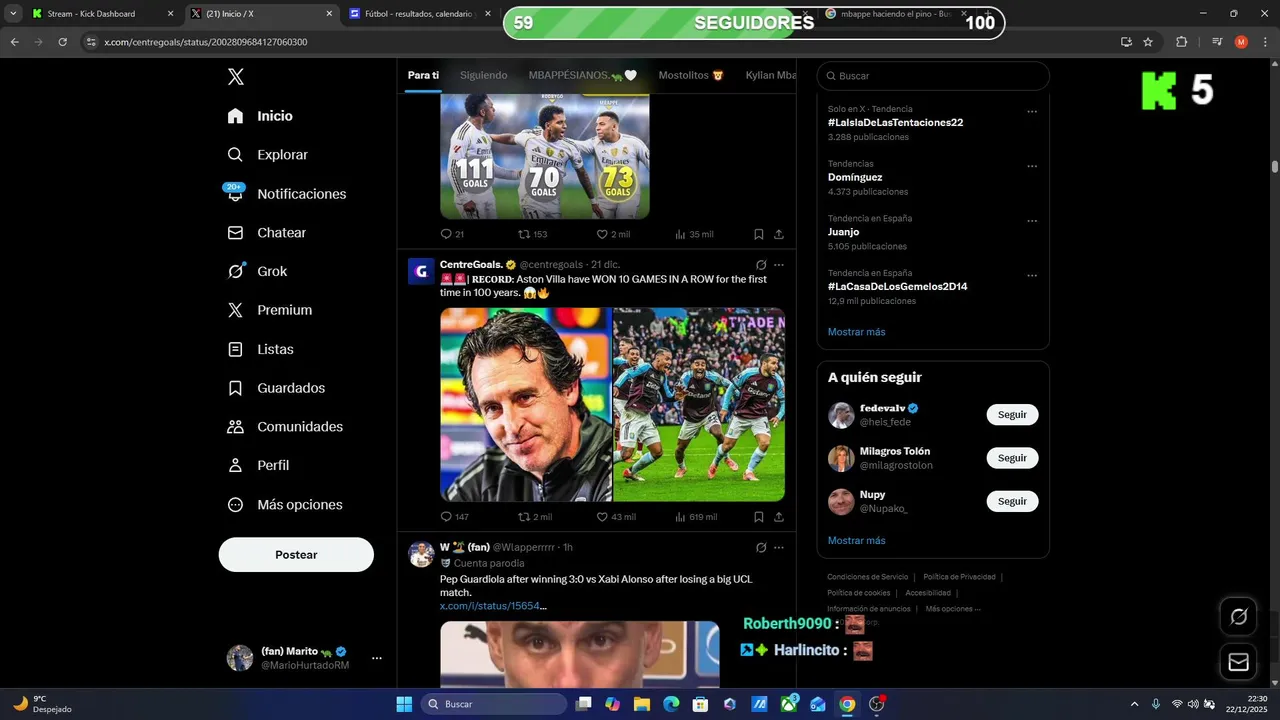Open Listas in sidebar
This screenshot has height=720, width=1280.
pos(260,349)
